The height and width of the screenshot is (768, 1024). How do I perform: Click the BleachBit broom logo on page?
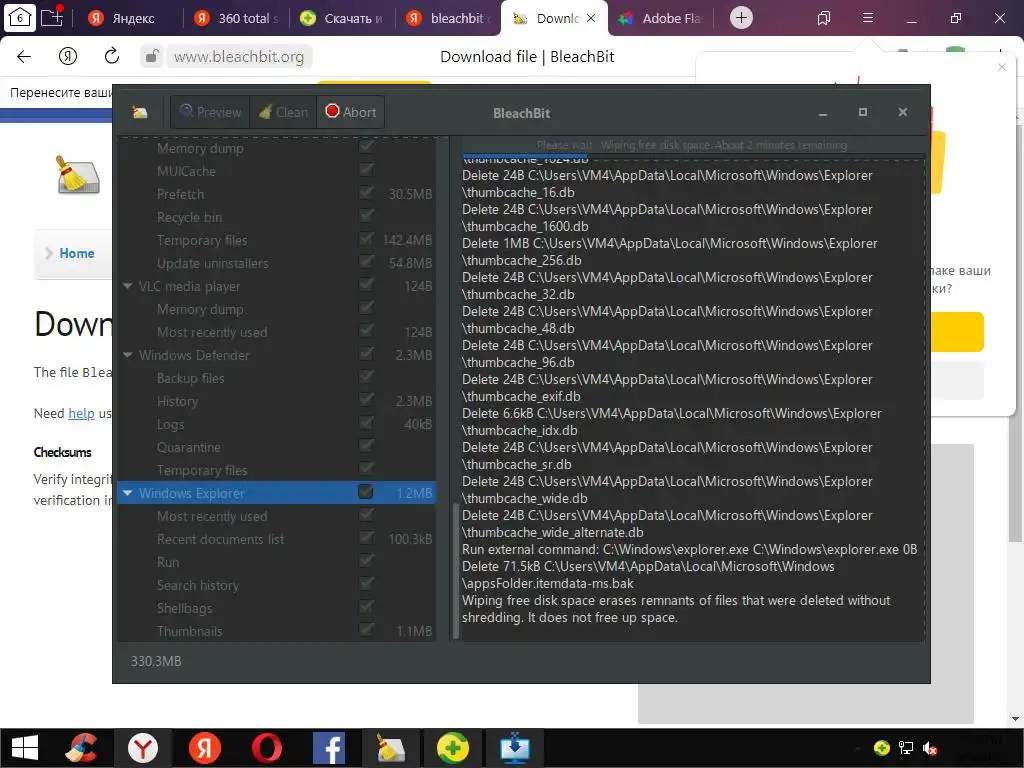78,174
